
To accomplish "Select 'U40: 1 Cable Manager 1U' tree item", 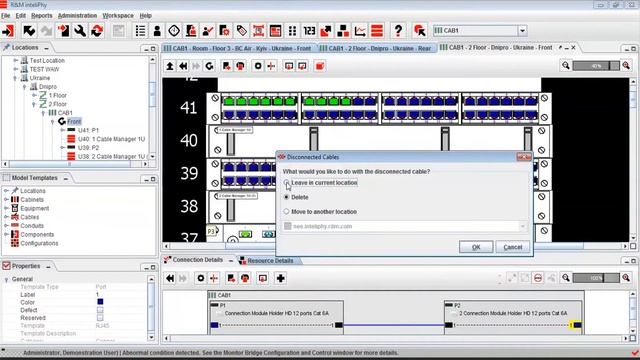I will (x=111, y=139).
